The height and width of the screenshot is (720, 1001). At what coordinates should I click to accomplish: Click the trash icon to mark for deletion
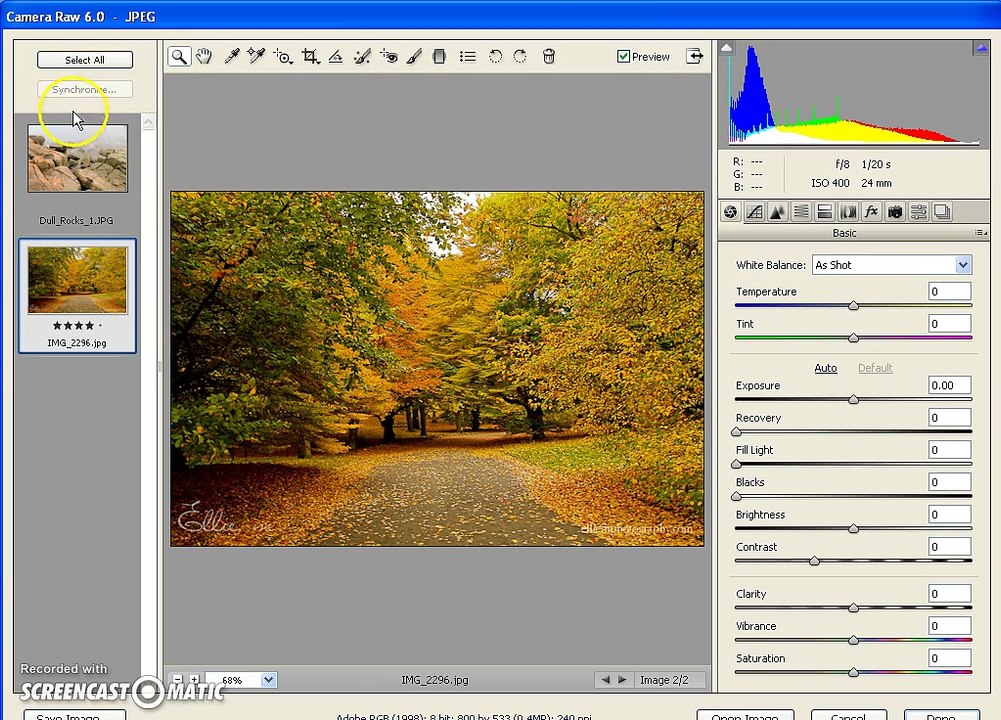(548, 56)
